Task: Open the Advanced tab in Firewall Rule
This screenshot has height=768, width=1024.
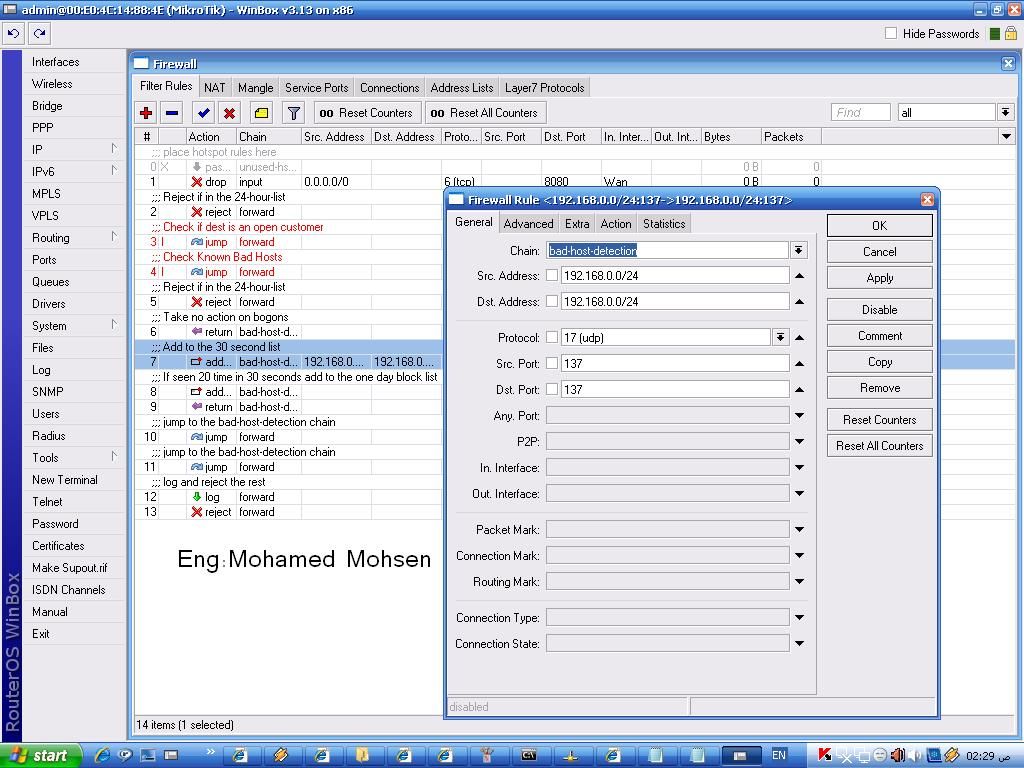Action: point(528,224)
